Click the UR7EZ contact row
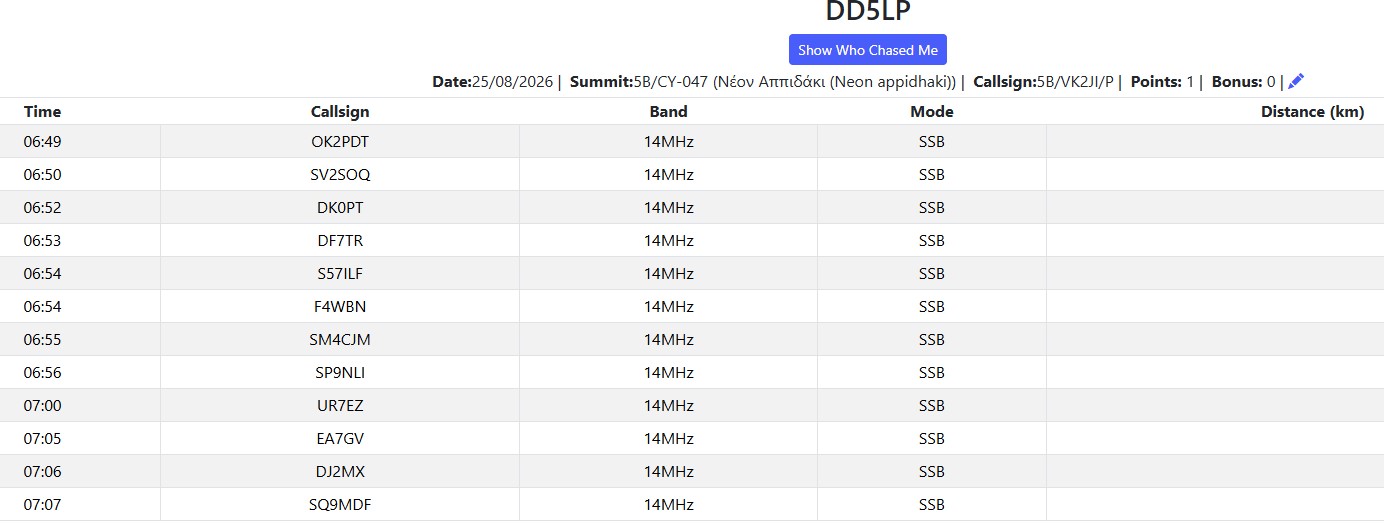The height and width of the screenshot is (525, 1384). (692, 406)
